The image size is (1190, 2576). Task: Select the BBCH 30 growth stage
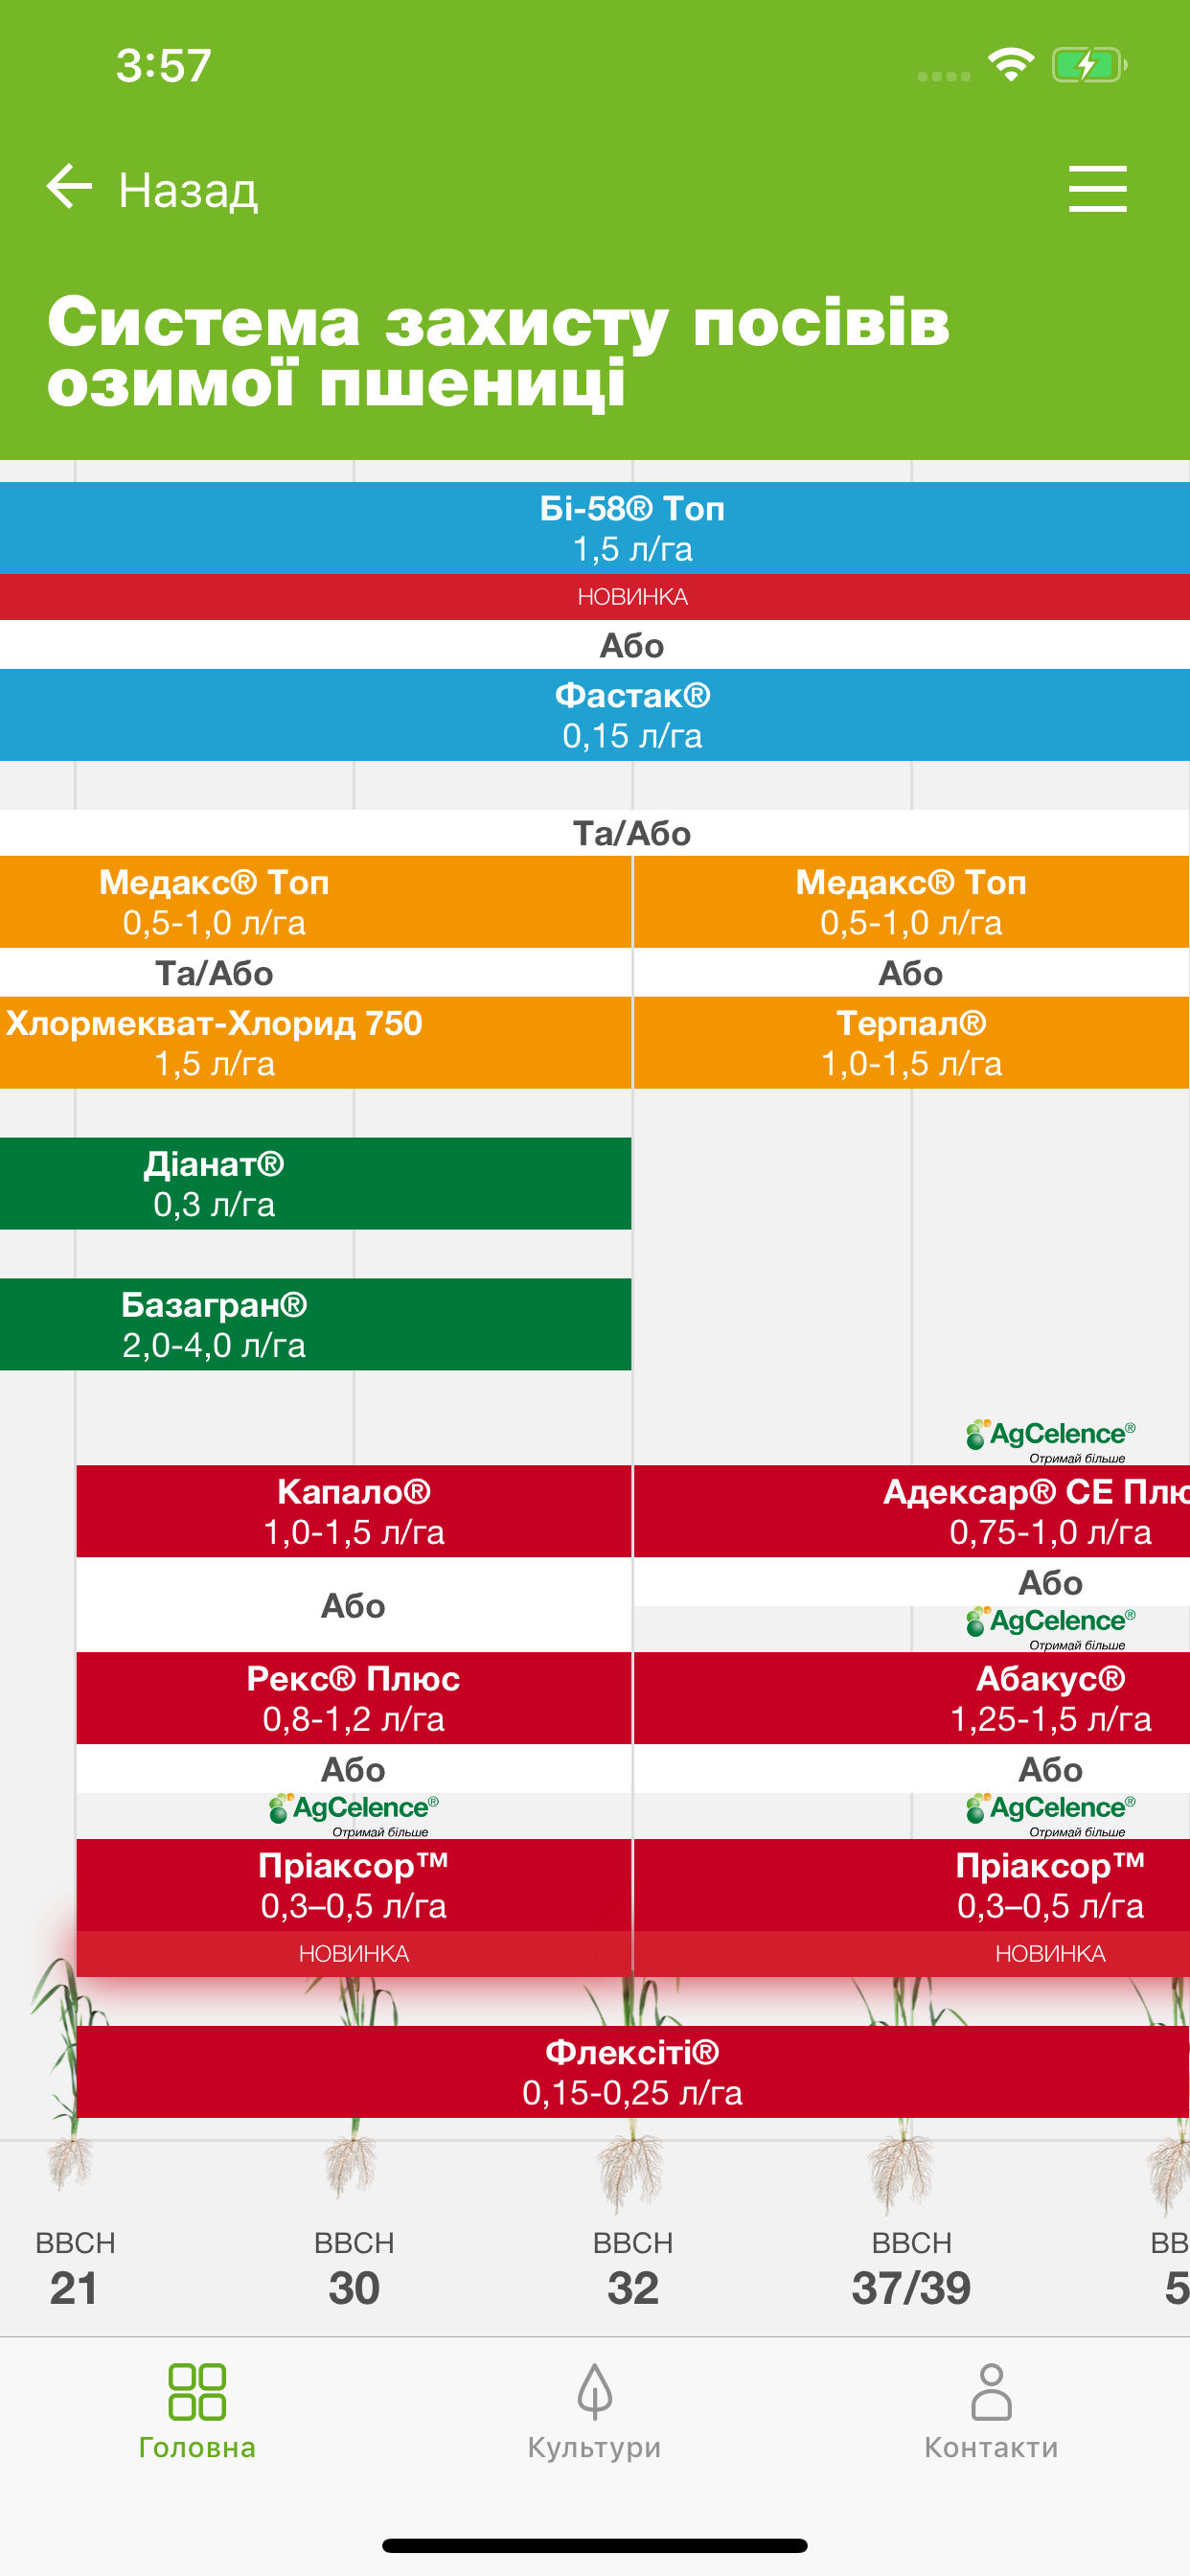[x=354, y=2270]
